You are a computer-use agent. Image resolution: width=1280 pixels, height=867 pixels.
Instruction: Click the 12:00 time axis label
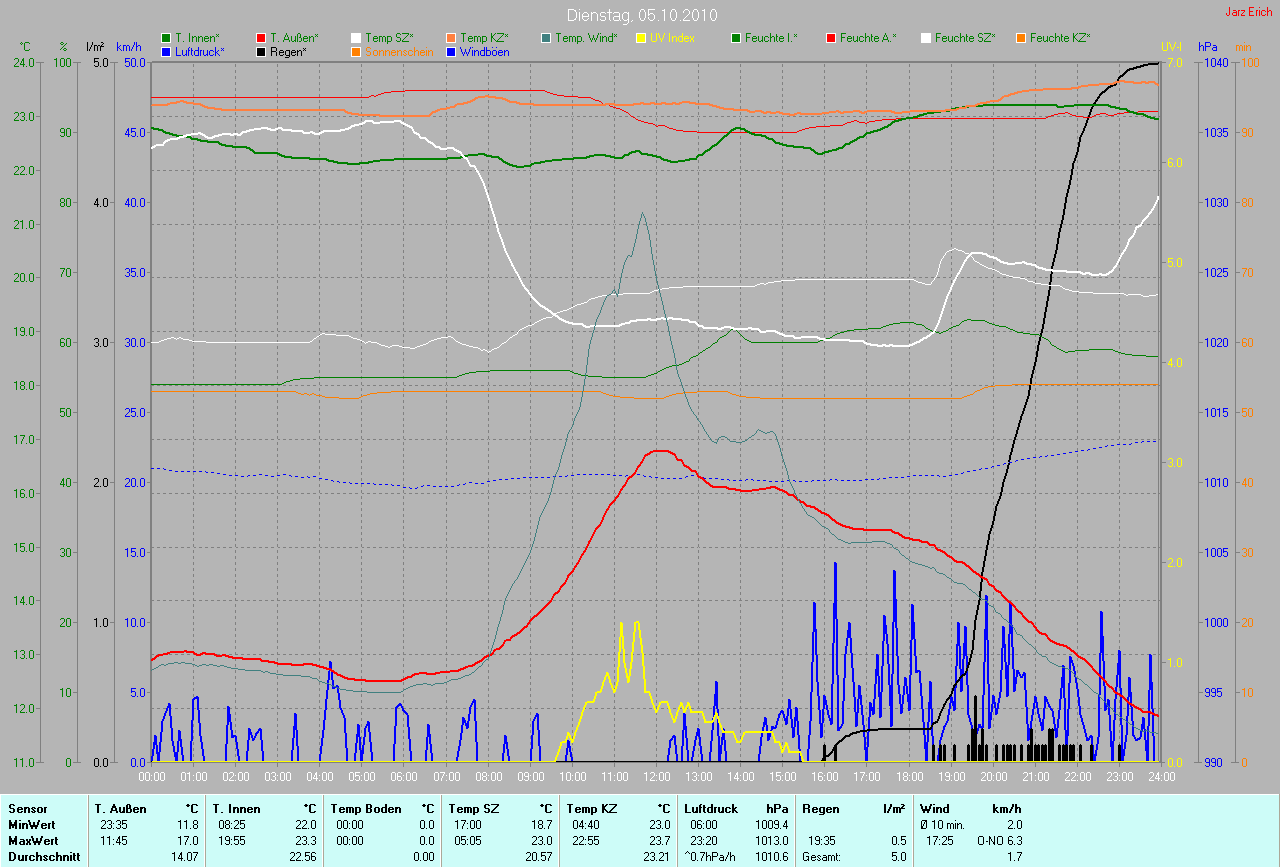(x=656, y=776)
